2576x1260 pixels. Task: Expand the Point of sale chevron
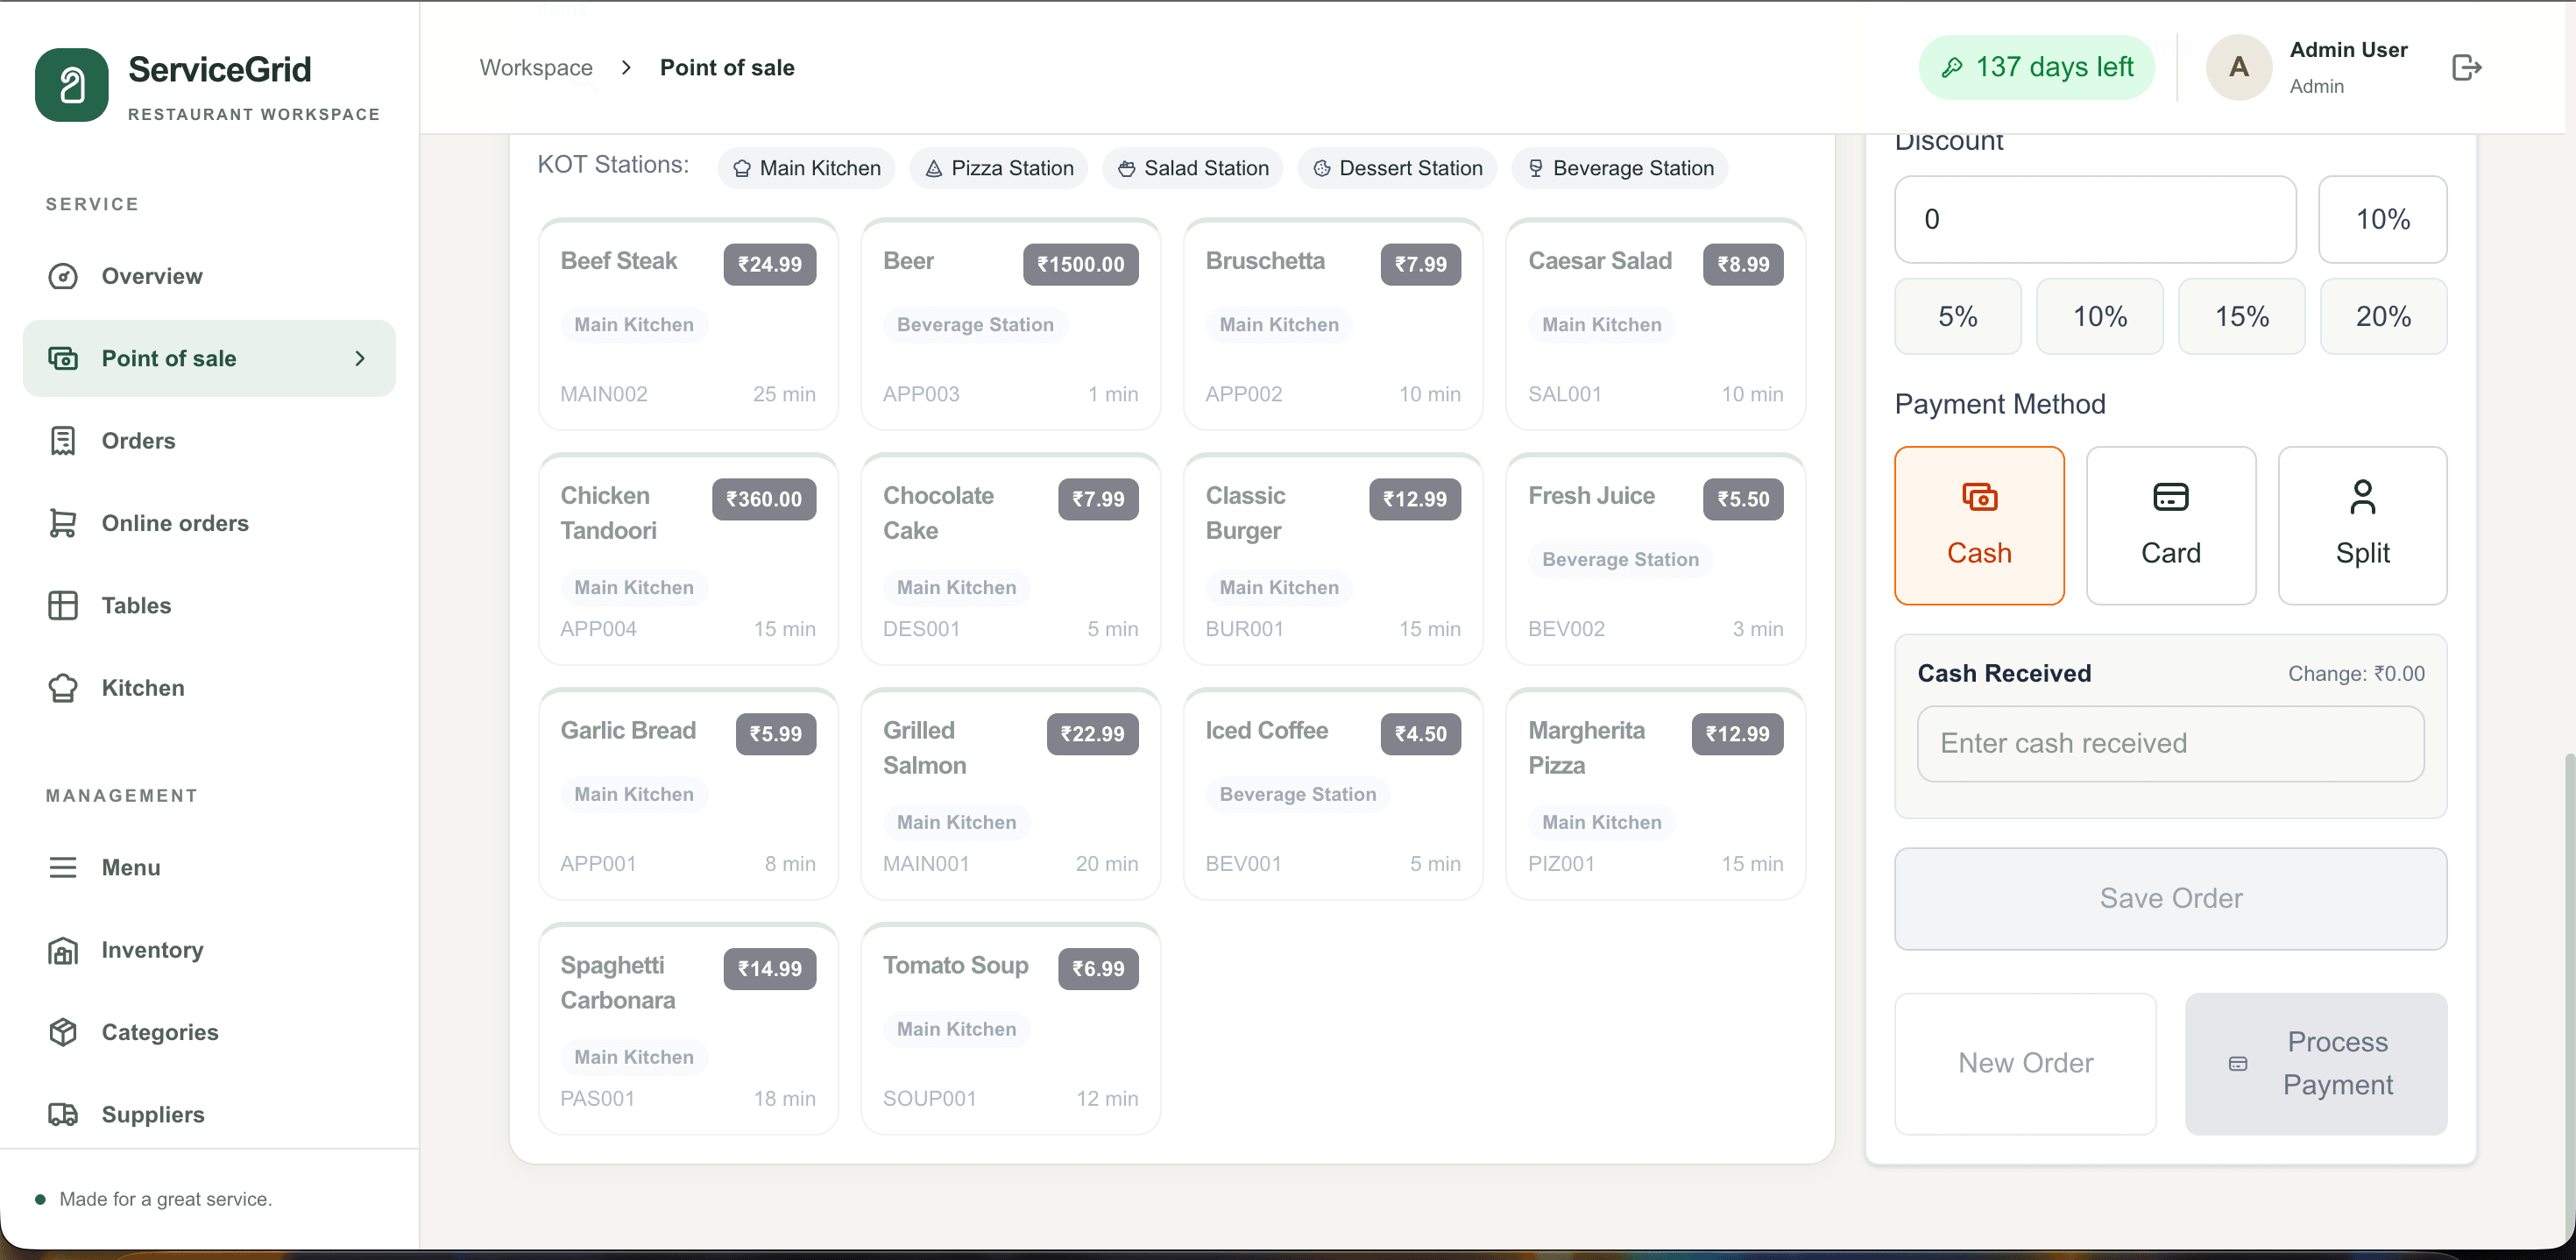point(360,358)
